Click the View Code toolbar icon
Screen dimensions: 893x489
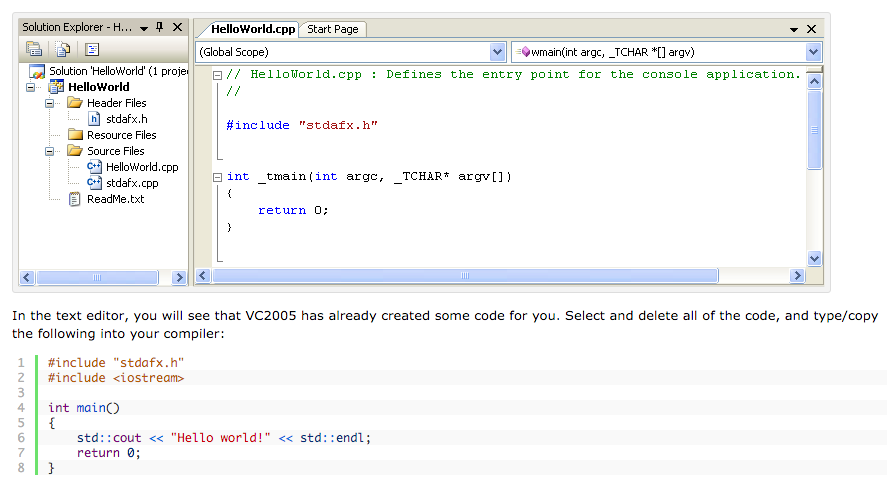click(92, 50)
